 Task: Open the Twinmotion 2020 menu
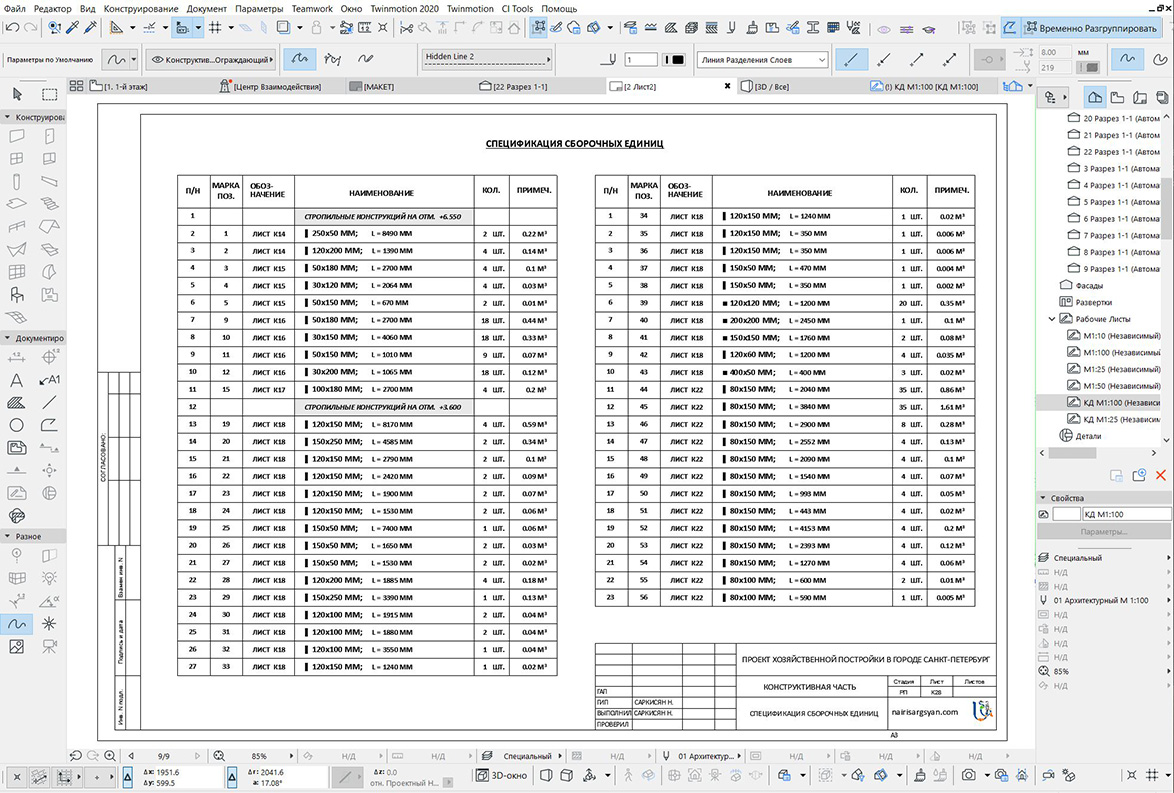[404, 8]
